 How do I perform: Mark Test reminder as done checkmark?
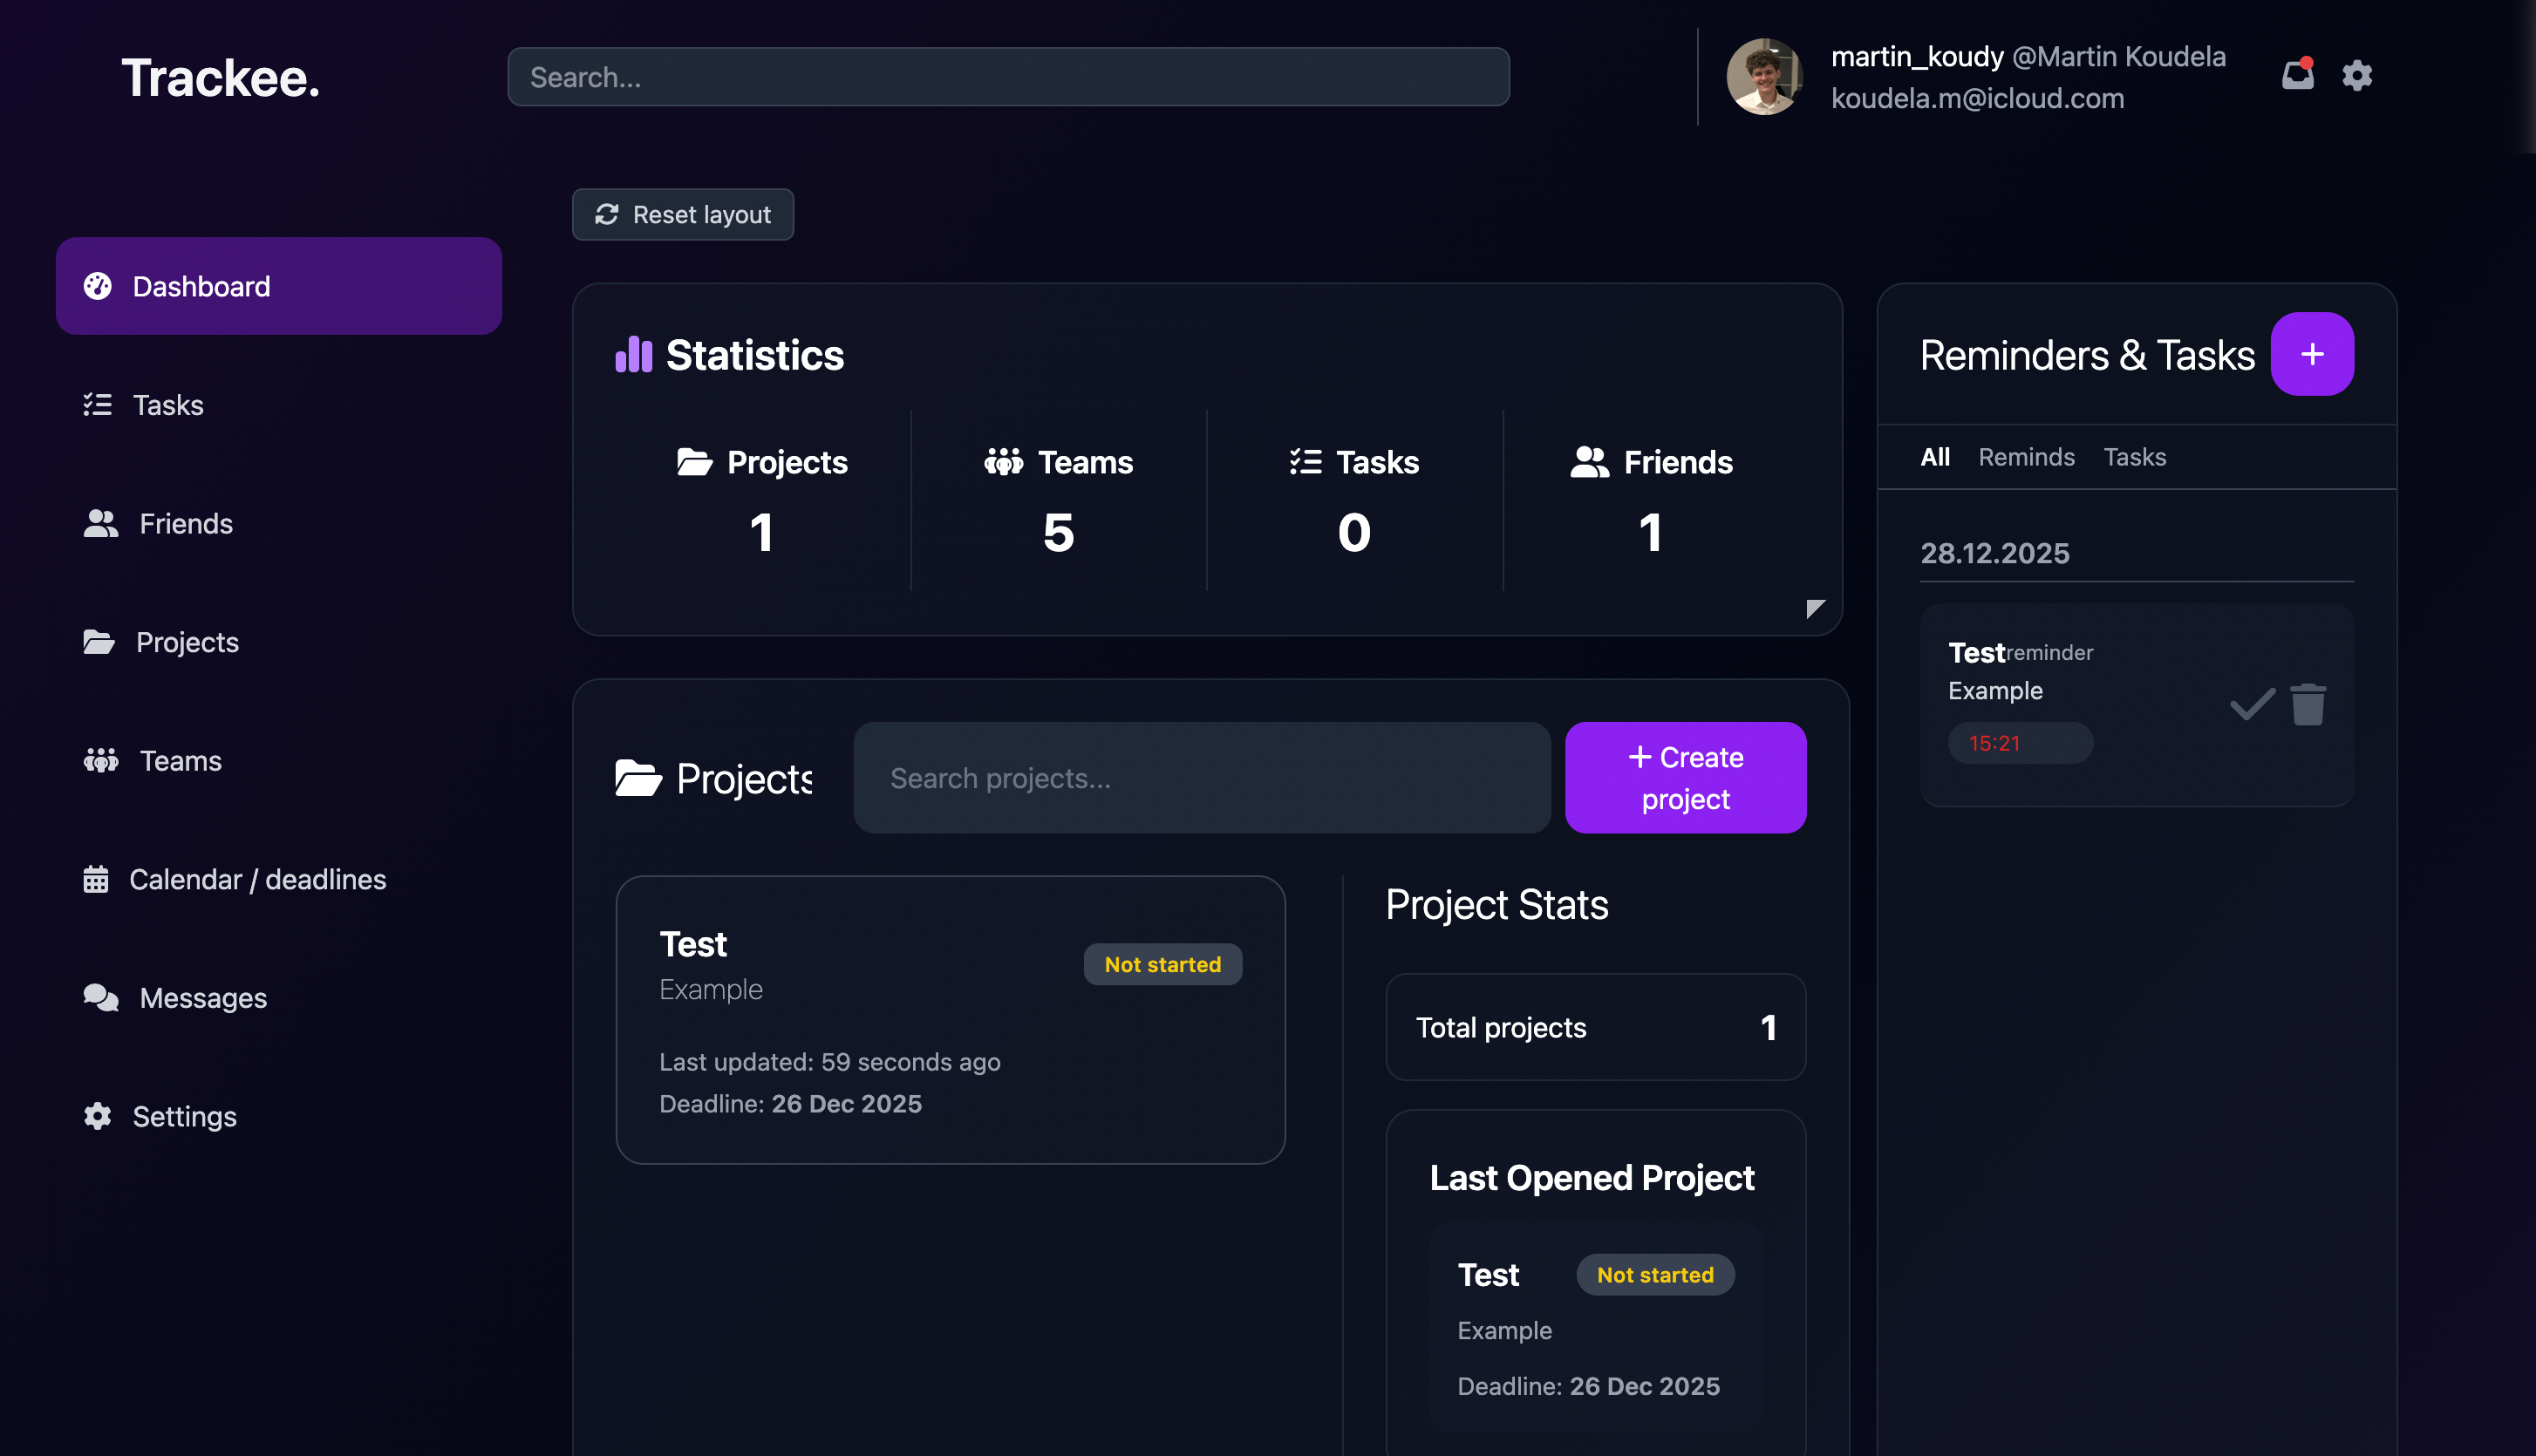click(2252, 704)
